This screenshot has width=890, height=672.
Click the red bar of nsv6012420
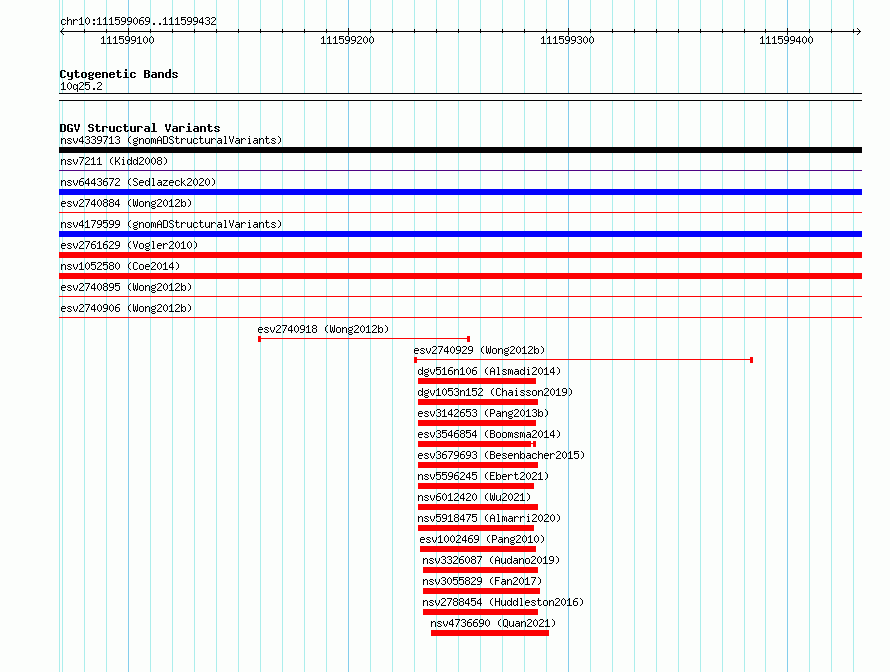478,507
